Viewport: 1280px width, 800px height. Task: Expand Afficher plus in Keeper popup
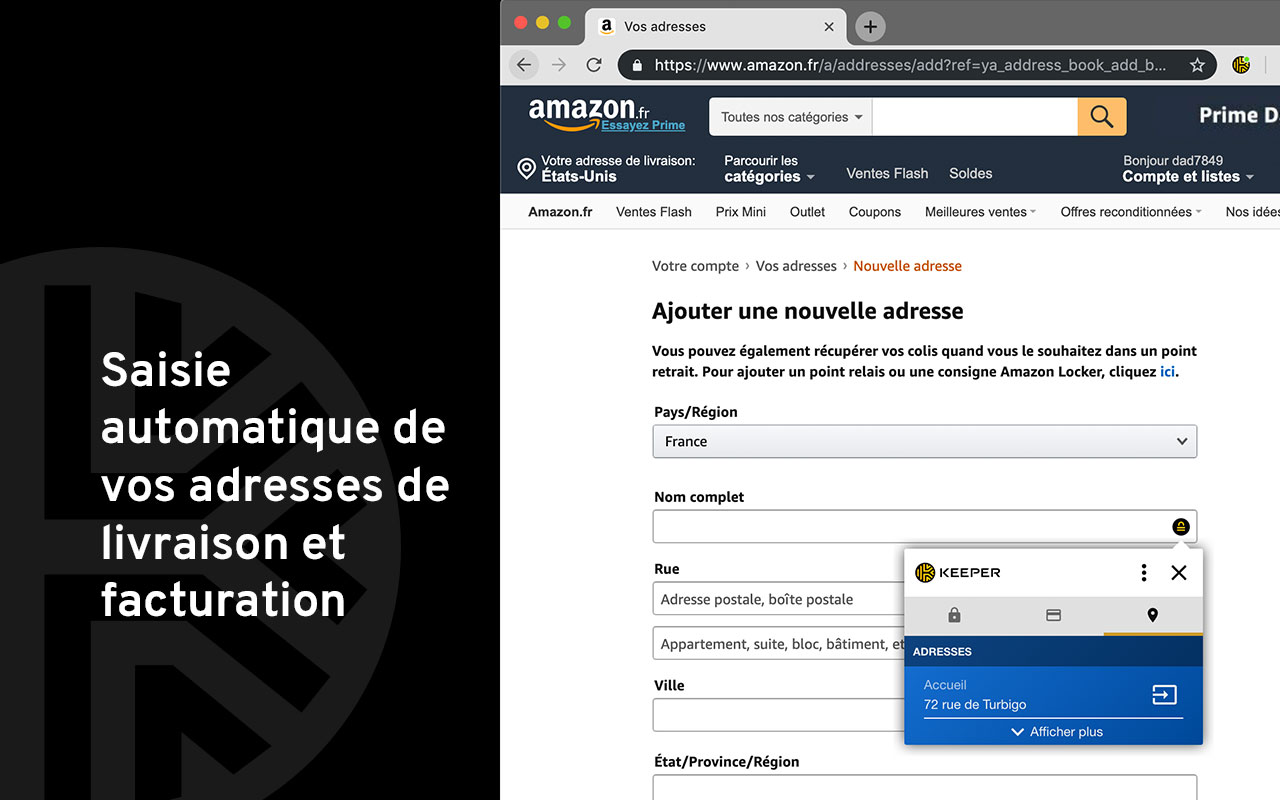pyautogui.click(x=1056, y=732)
